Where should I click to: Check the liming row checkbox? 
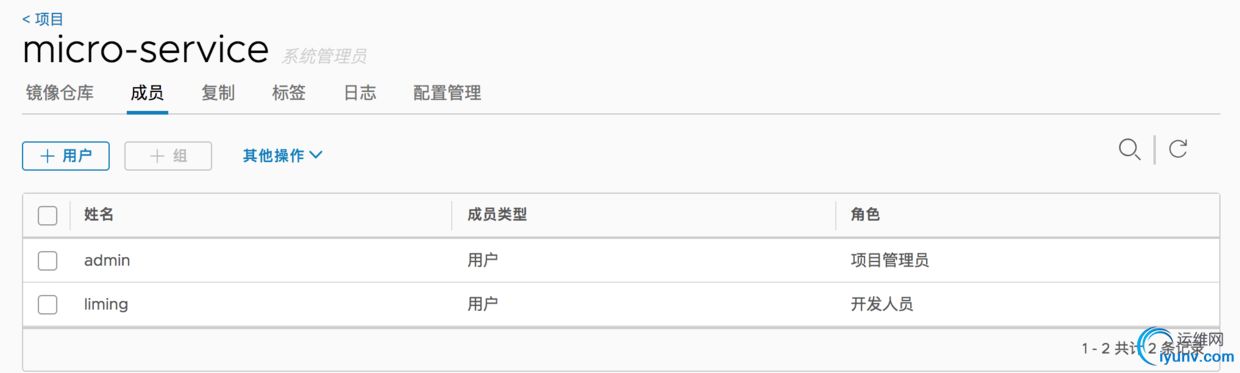47,304
